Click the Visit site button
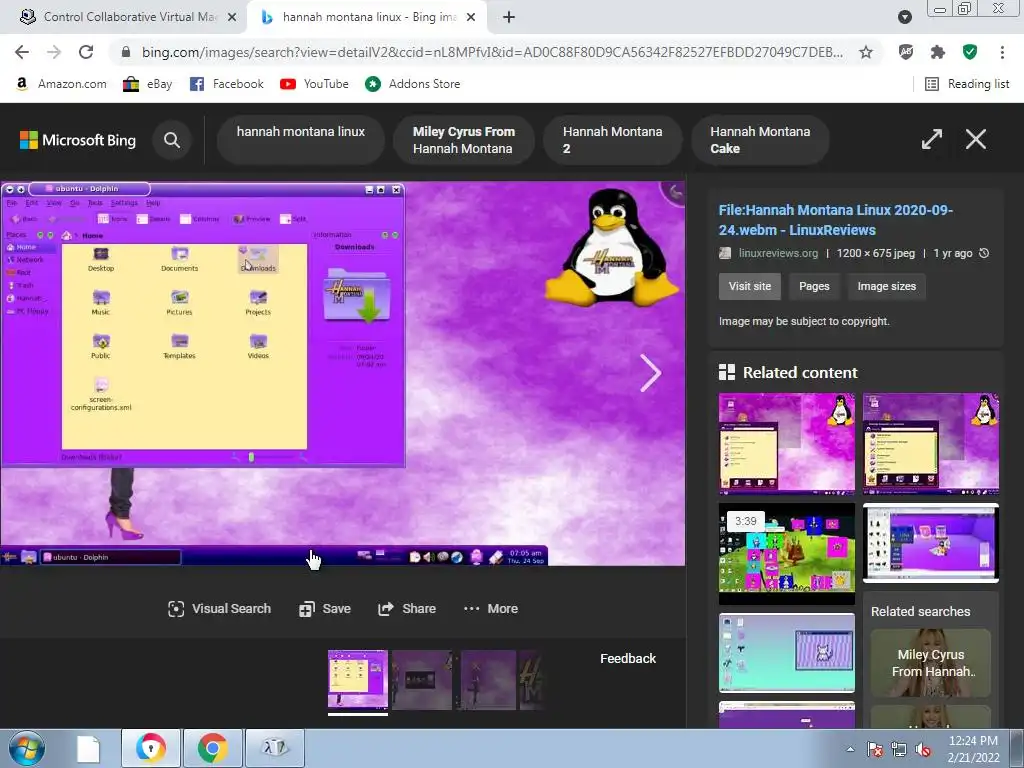The image size is (1024, 768). pos(750,286)
